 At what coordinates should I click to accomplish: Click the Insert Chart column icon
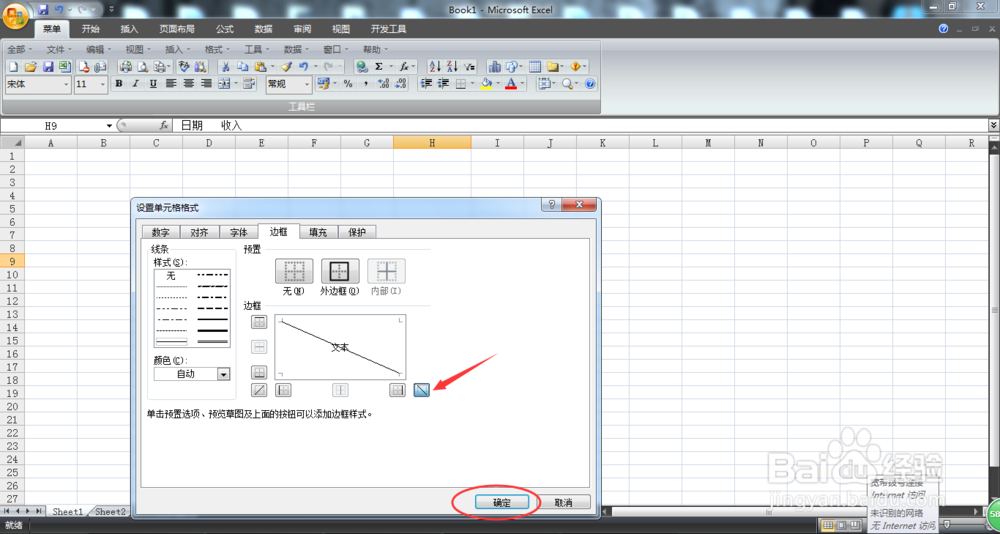[495, 66]
